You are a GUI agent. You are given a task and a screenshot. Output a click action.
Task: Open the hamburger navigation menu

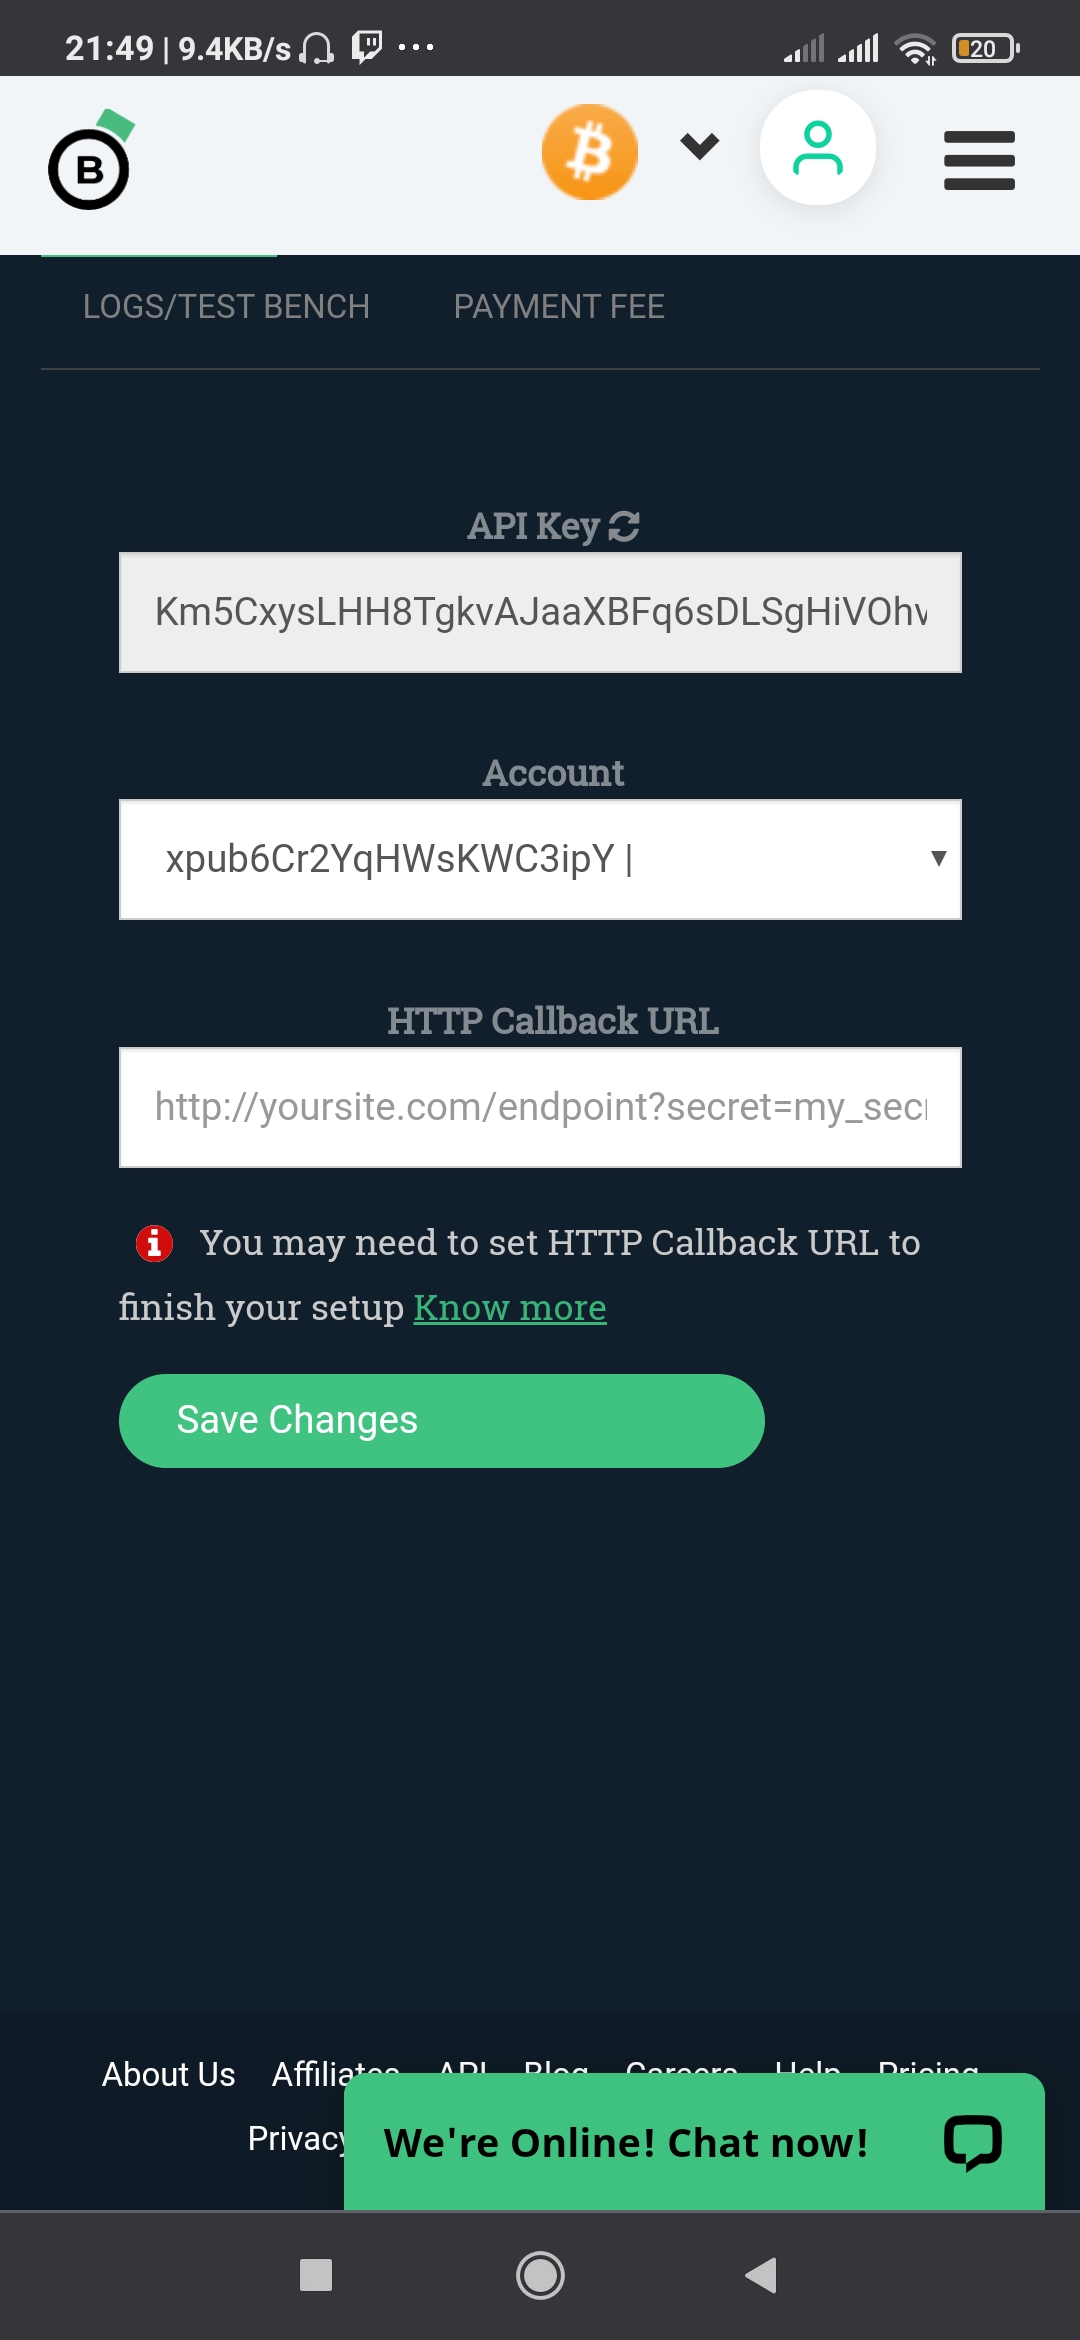pos(979,160)
